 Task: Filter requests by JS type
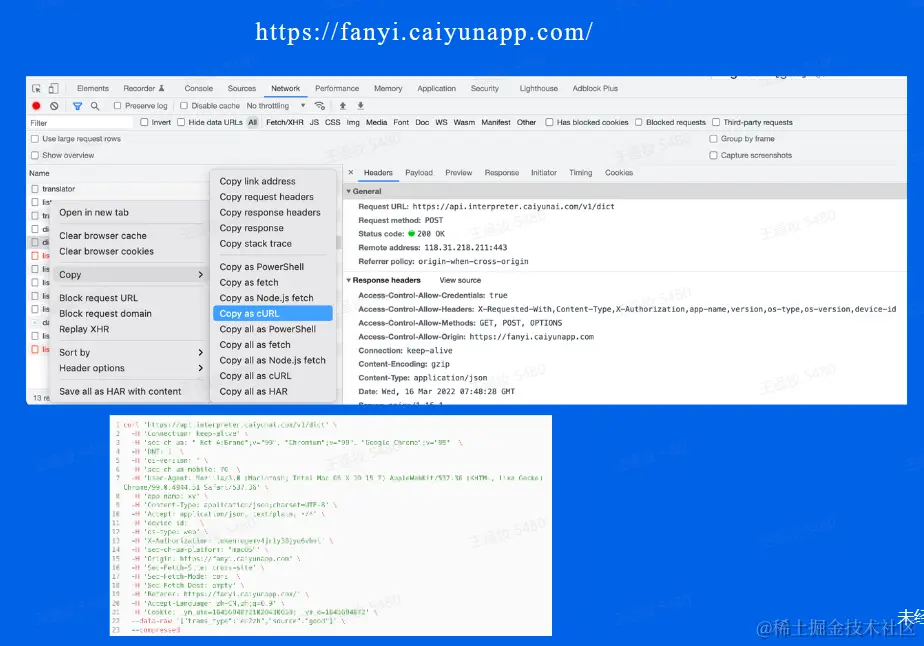click(314, 122)
